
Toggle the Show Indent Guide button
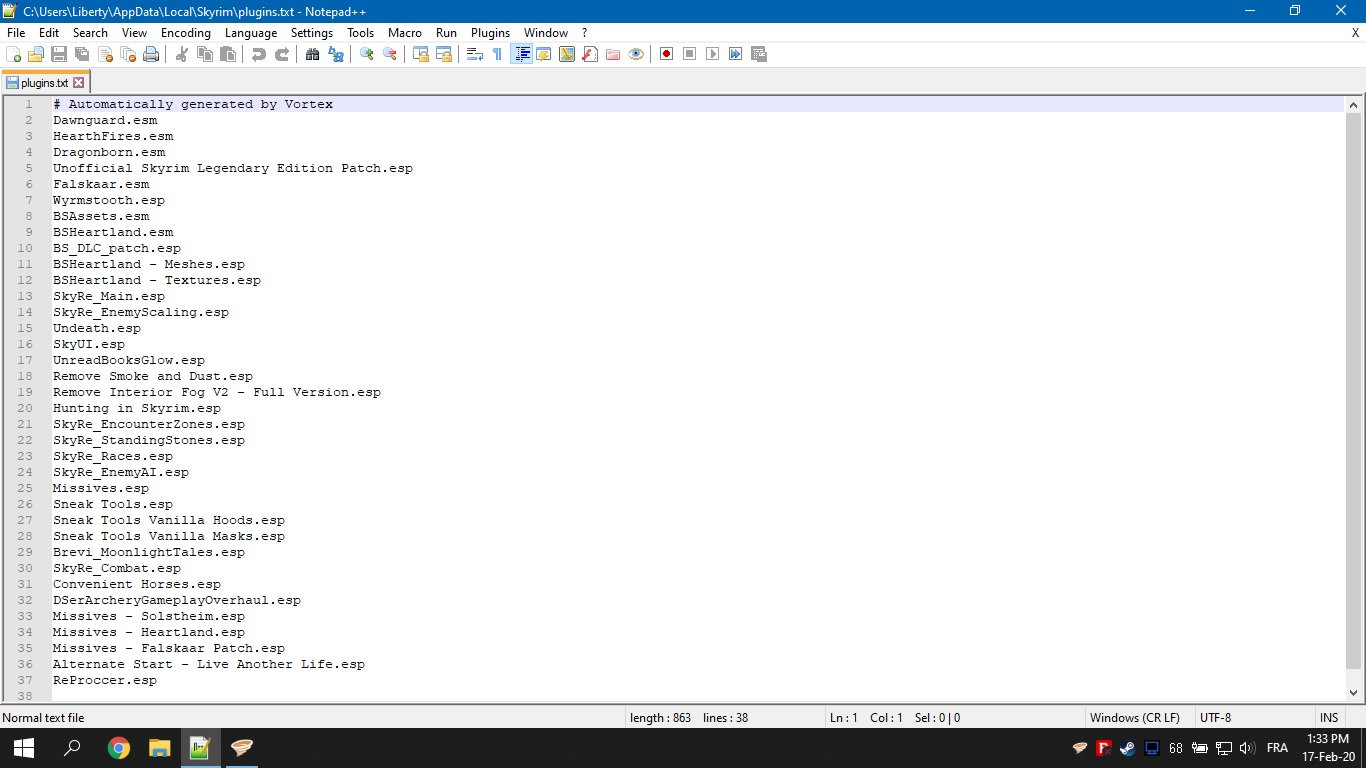(x=521, y=54)
